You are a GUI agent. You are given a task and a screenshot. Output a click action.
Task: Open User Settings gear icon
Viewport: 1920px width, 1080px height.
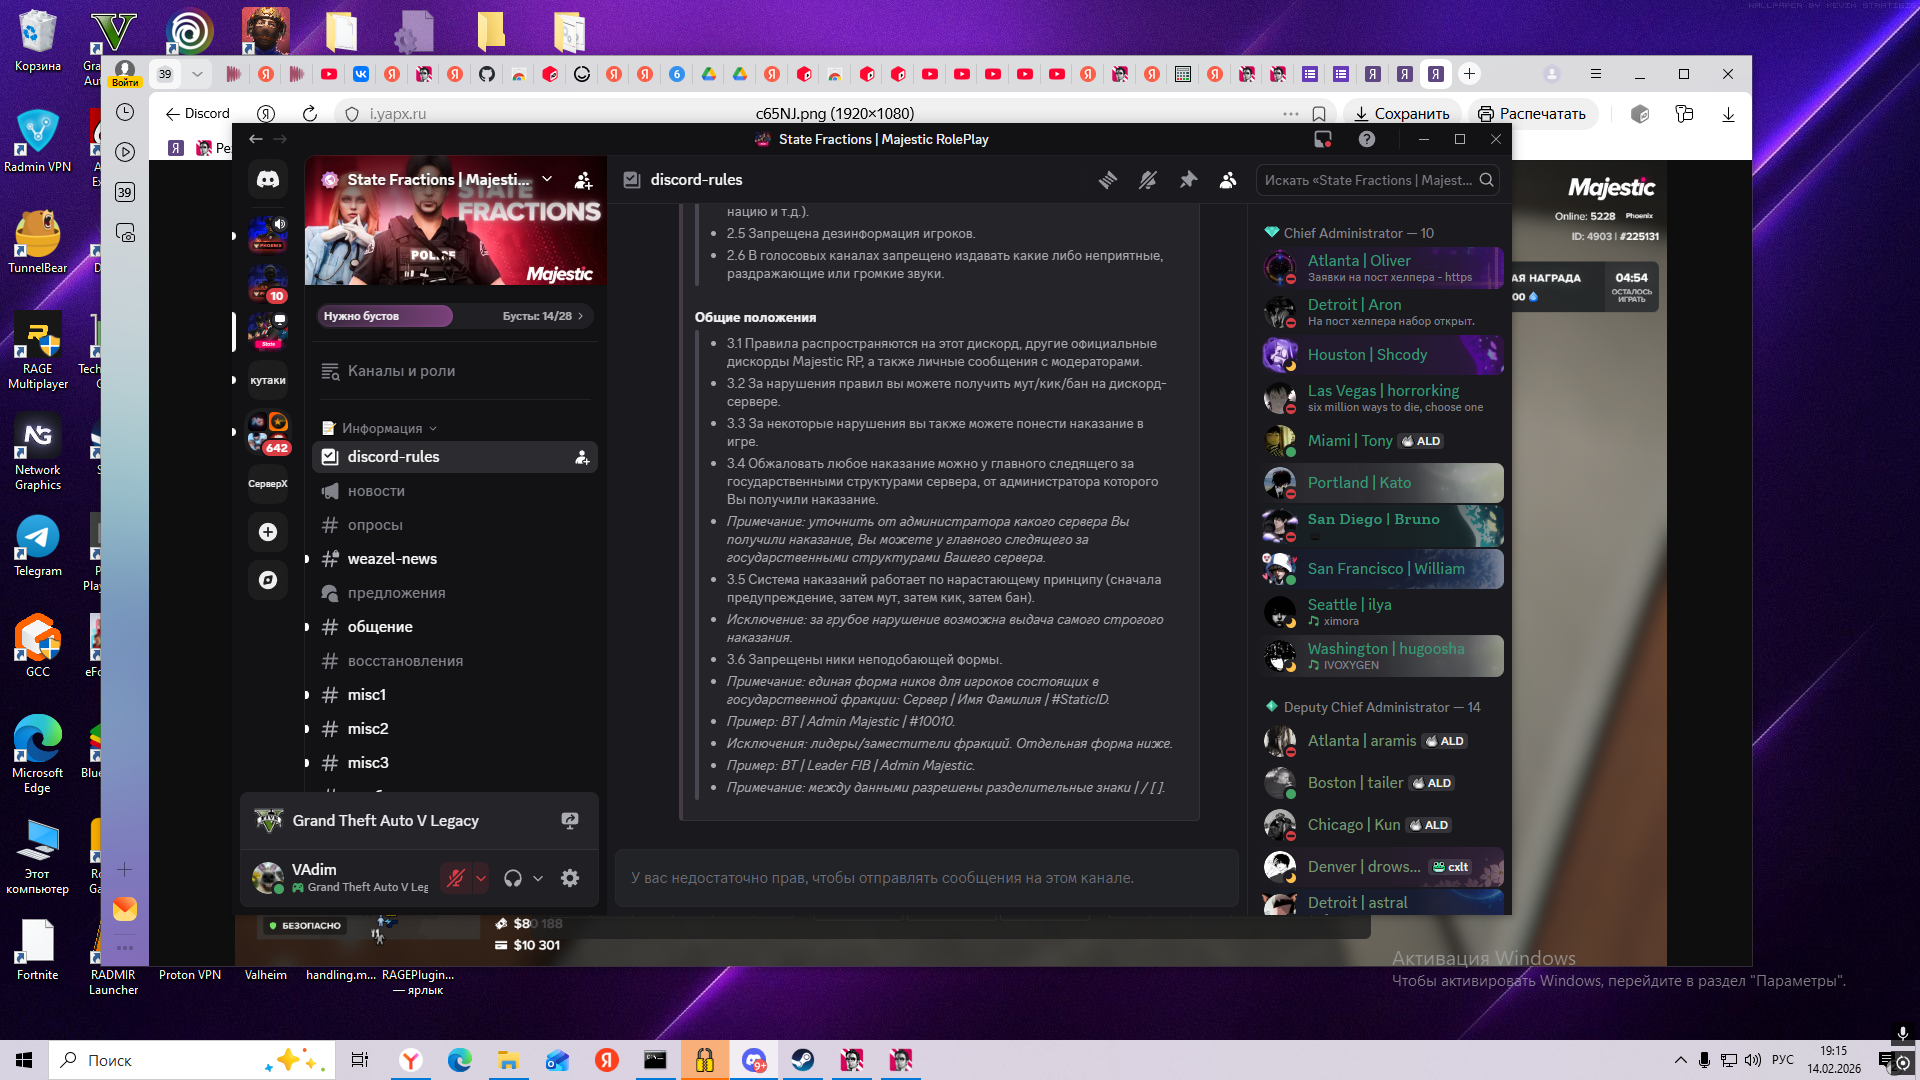tap(570, 878)
